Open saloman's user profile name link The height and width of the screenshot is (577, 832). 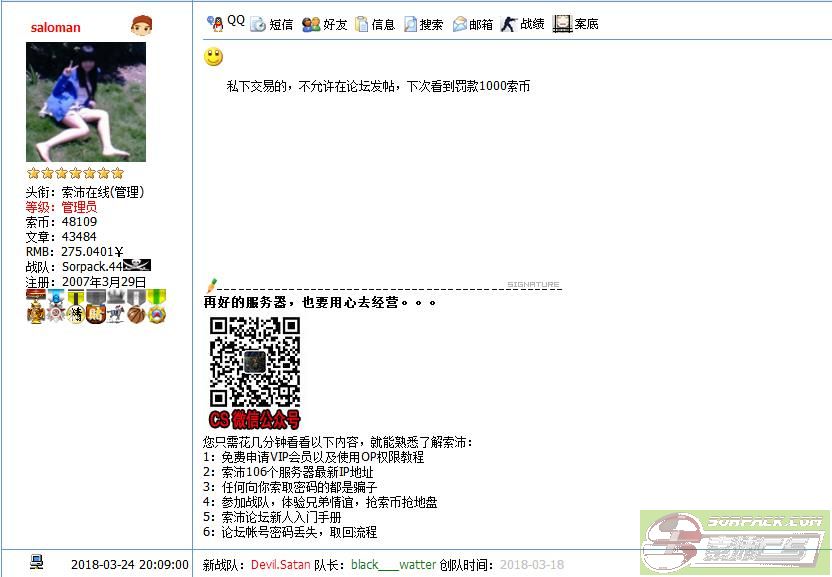pyautogui.click(x=56, y=28)
